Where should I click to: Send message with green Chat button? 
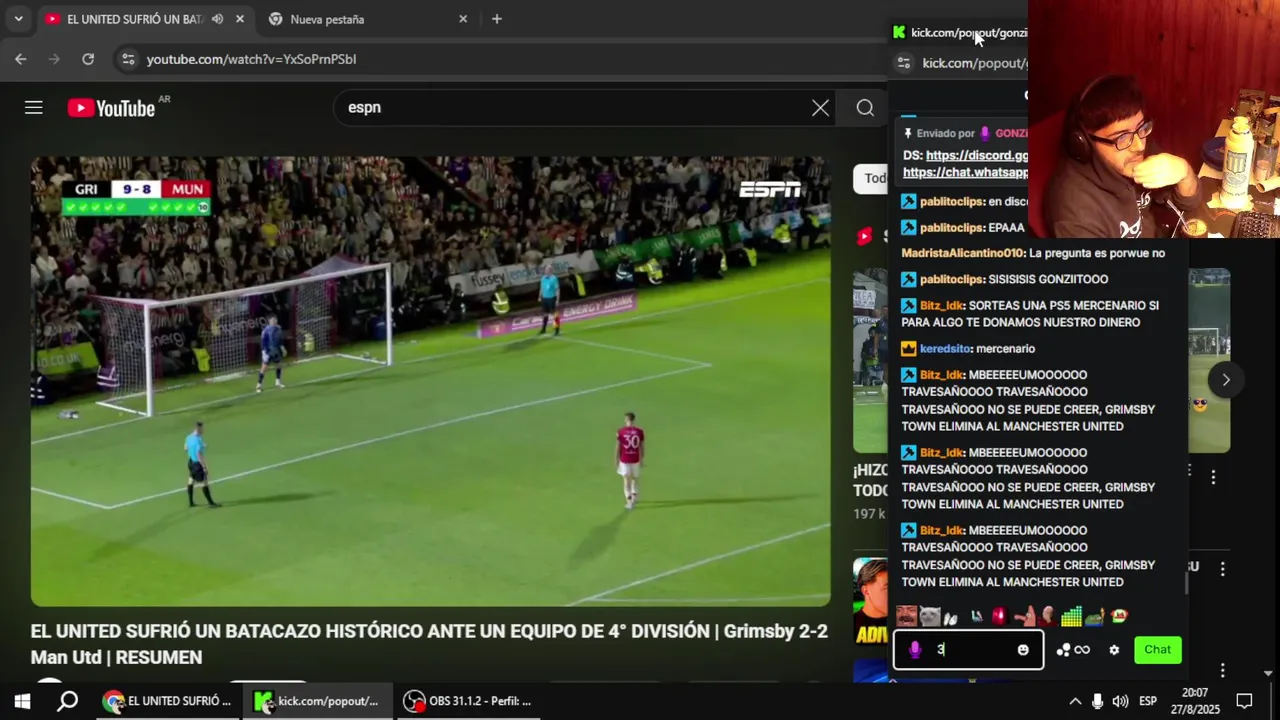point(1158,650)
